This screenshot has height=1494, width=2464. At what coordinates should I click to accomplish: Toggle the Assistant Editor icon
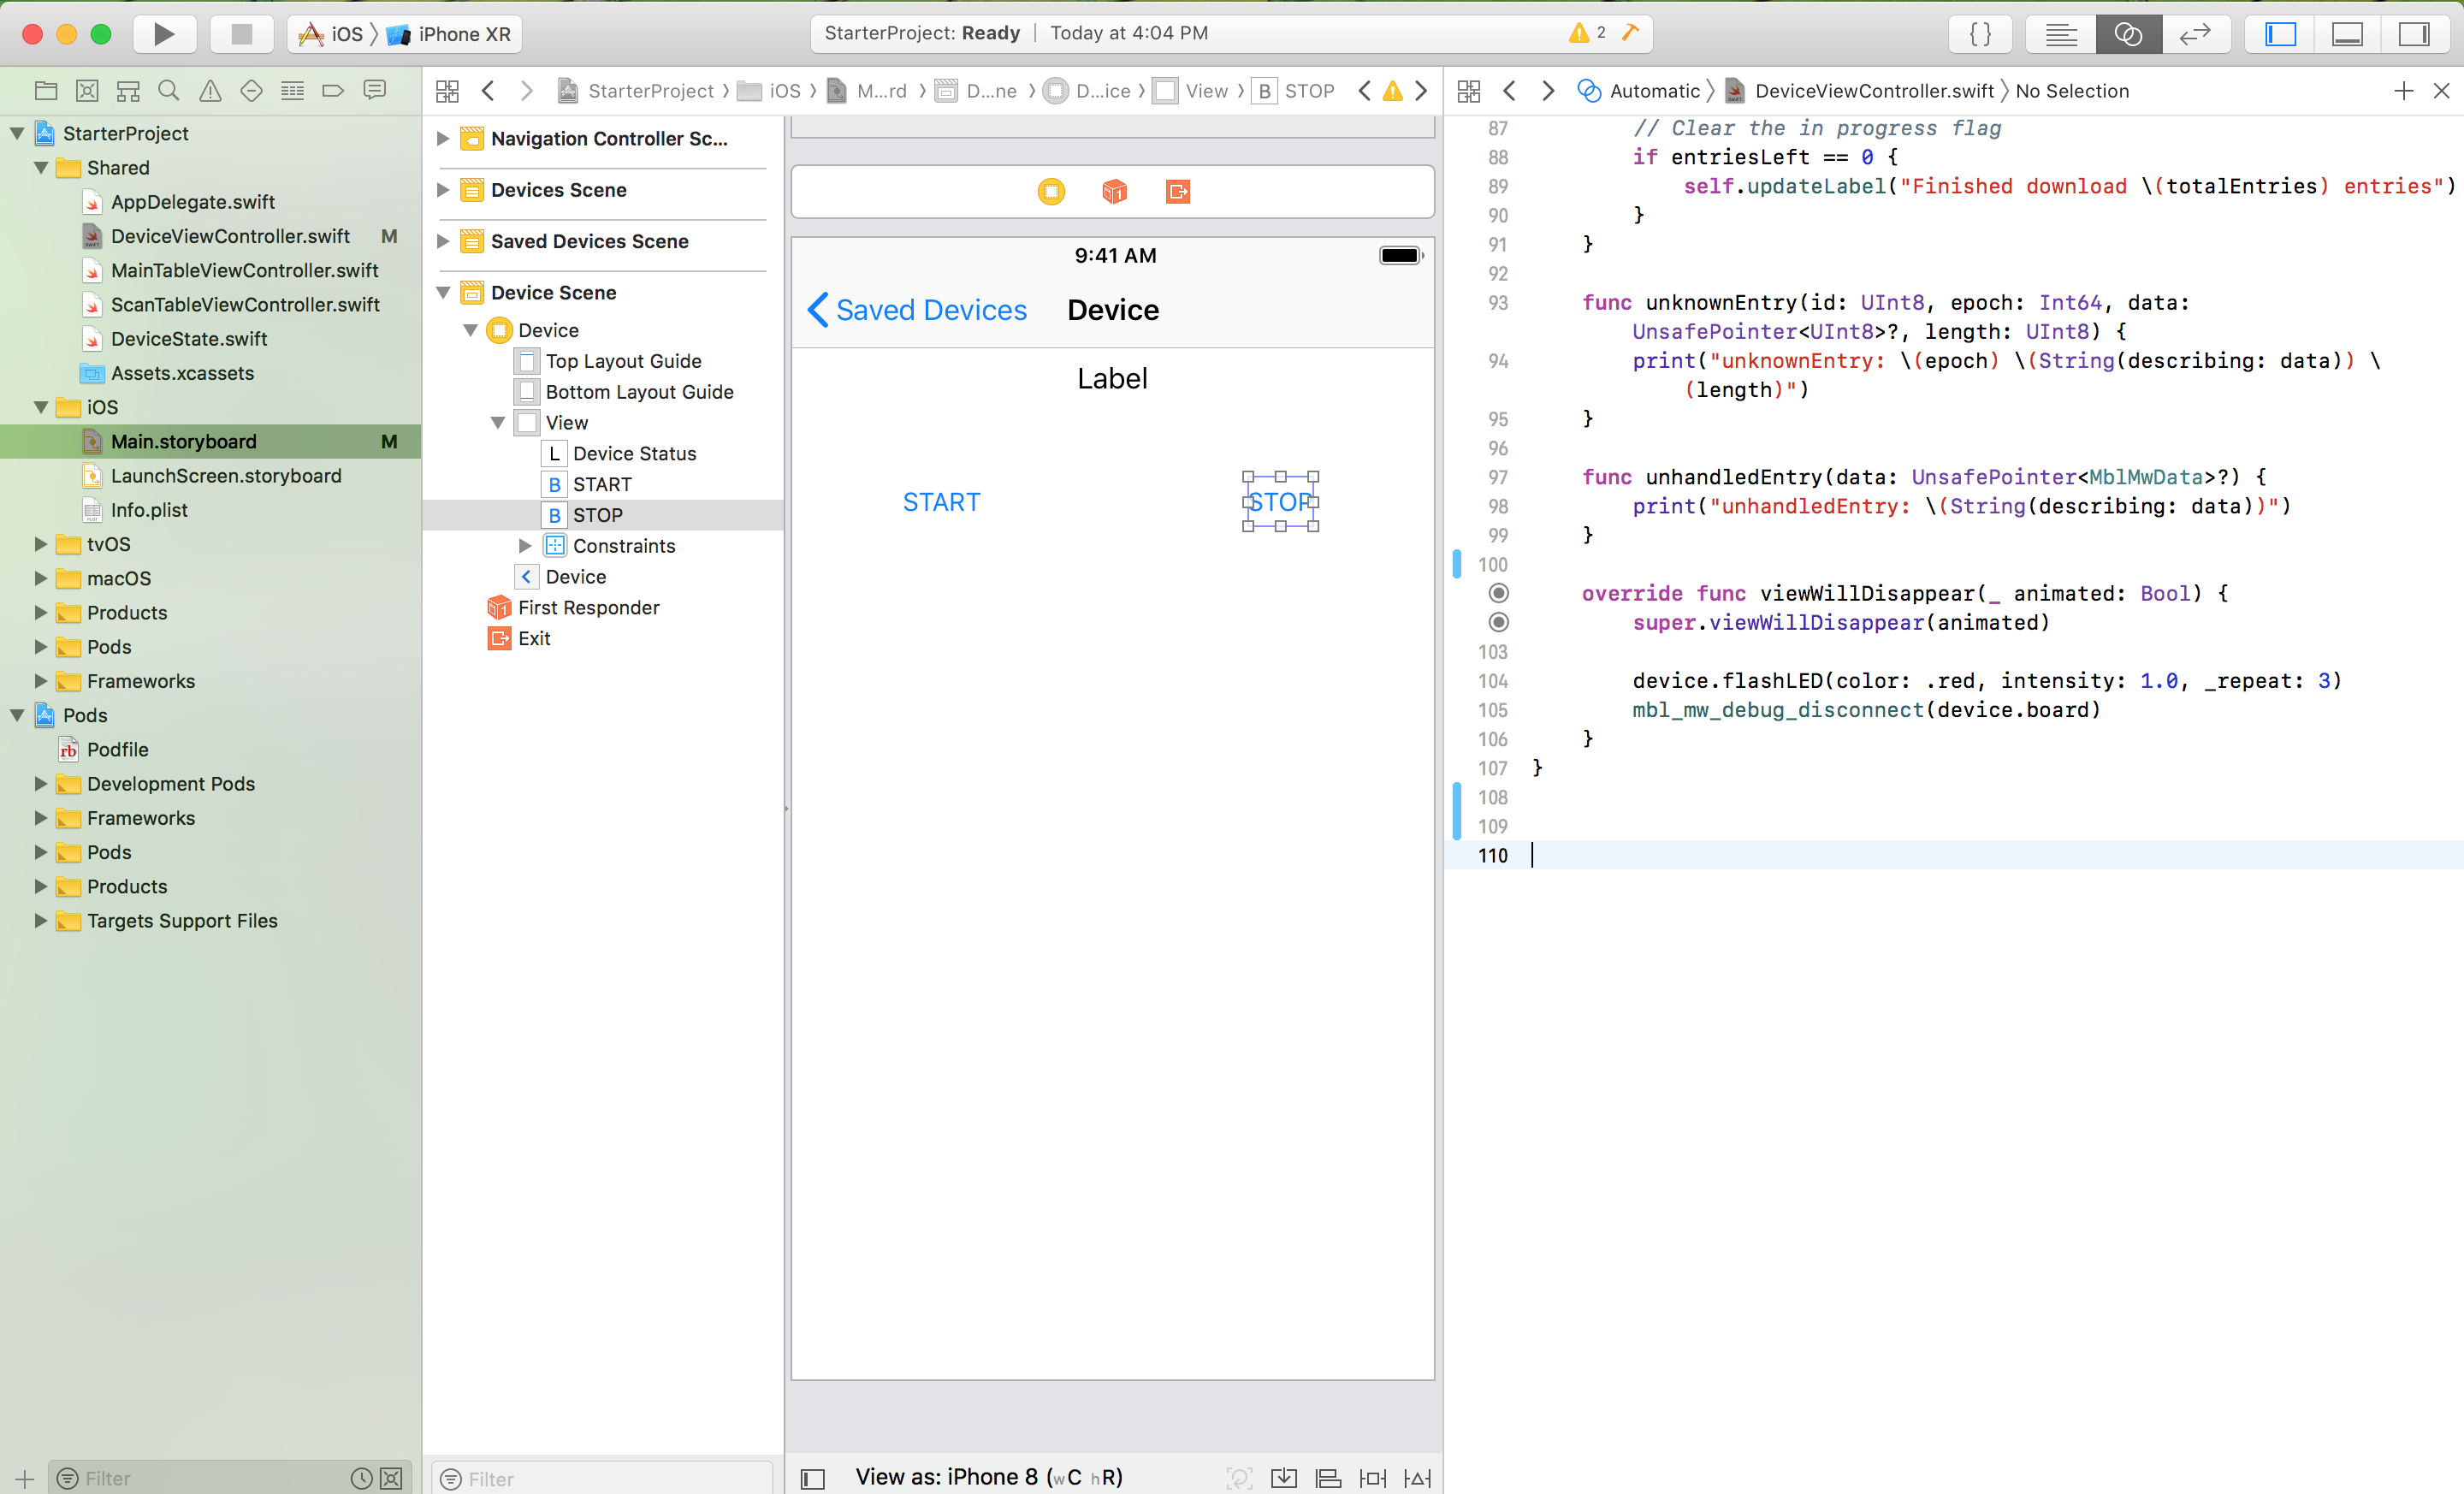point(2129,32)
